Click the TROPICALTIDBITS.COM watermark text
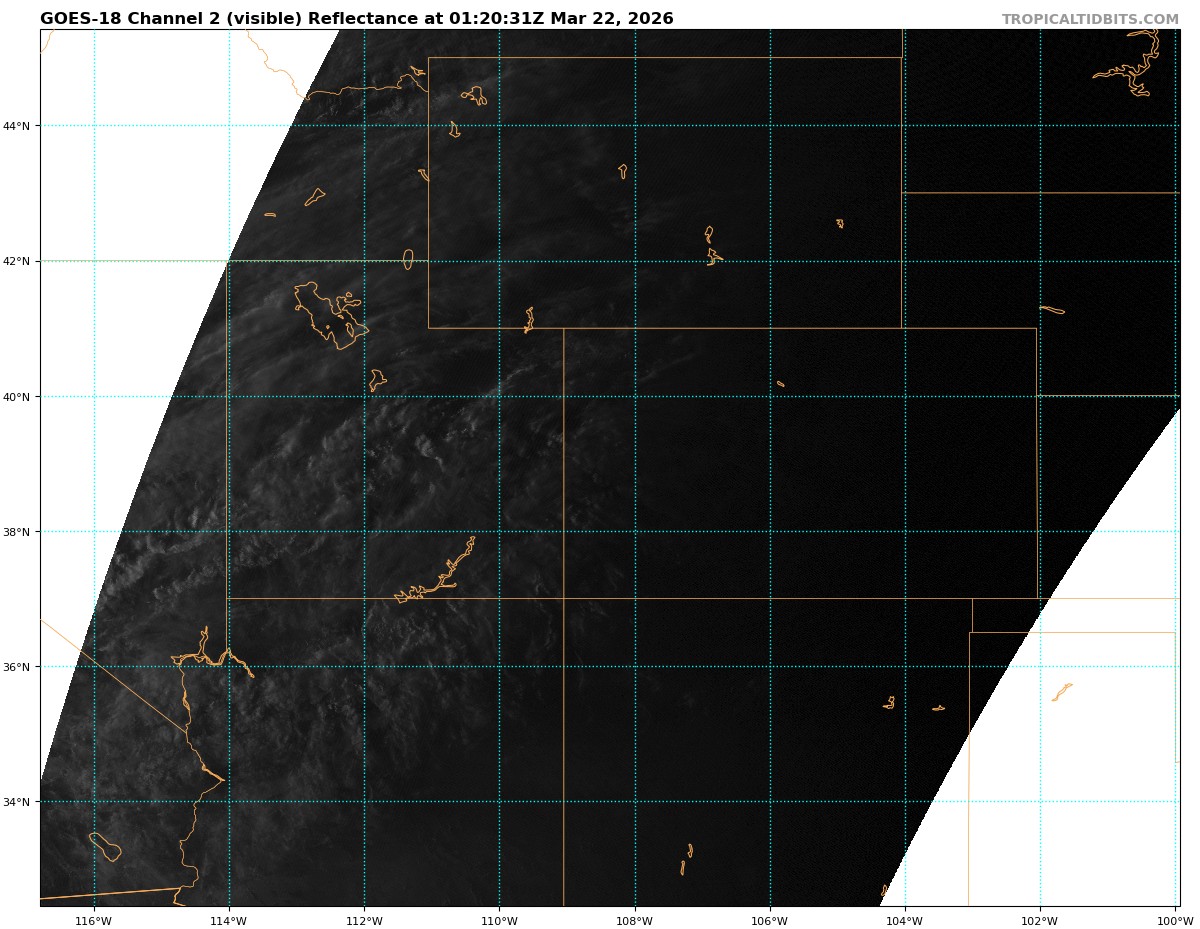1200x929 pixels. 1090,19
